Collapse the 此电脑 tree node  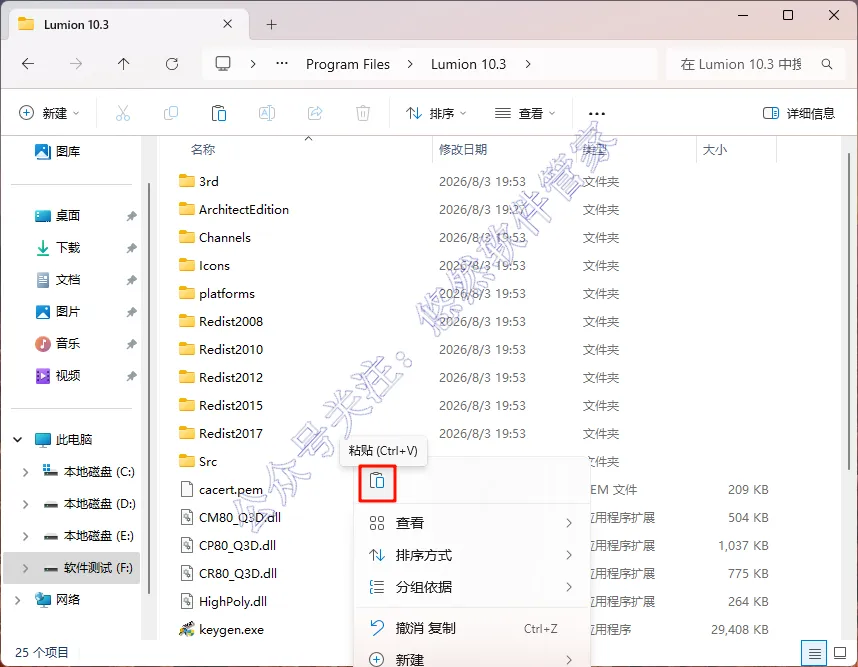point(18,439)
